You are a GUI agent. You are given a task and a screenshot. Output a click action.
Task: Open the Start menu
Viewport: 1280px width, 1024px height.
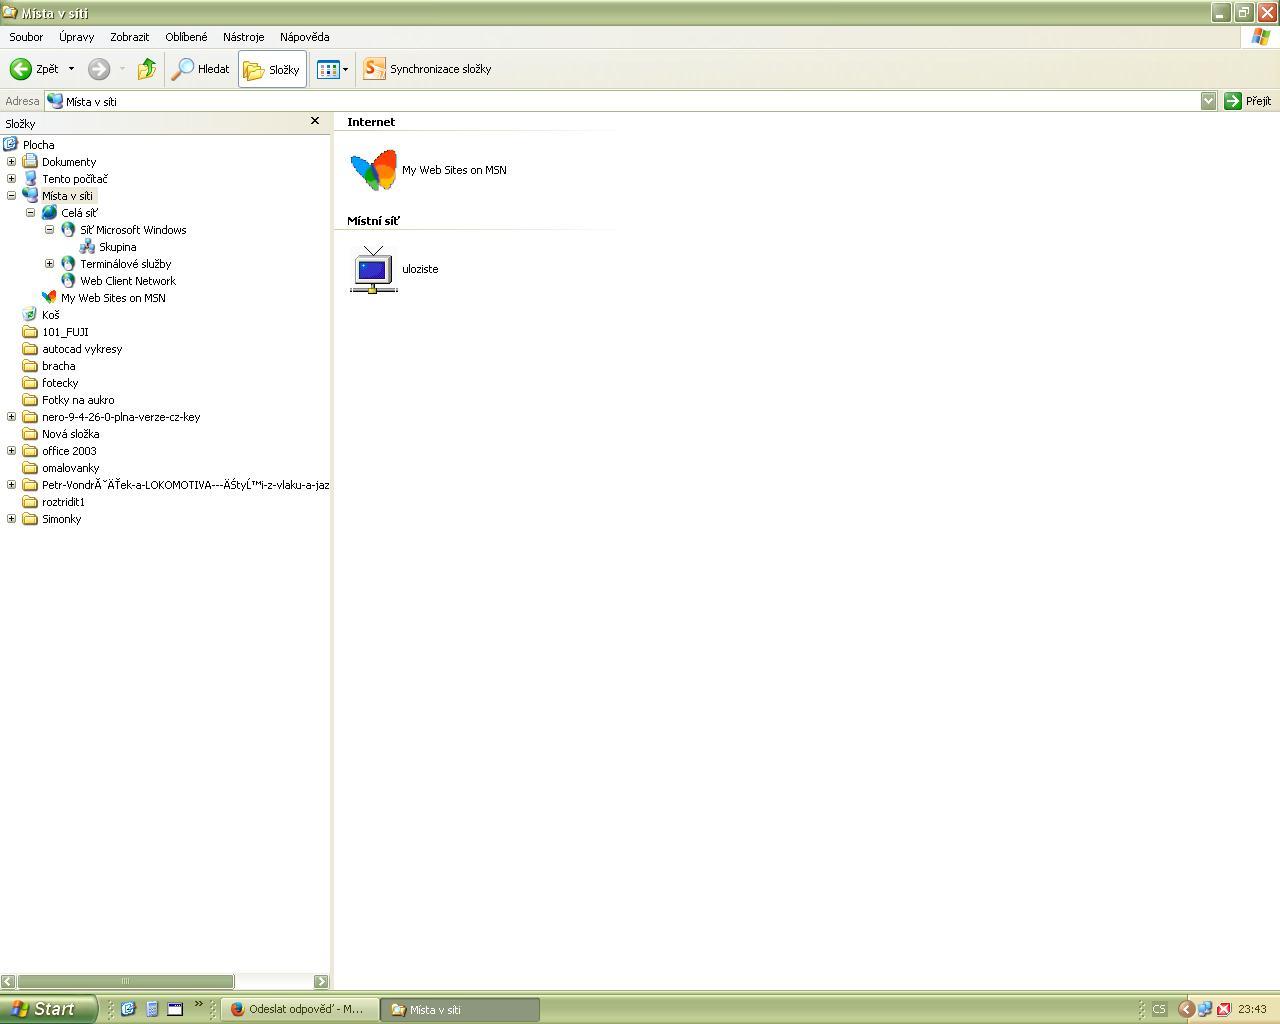[x=48, y=1009]
